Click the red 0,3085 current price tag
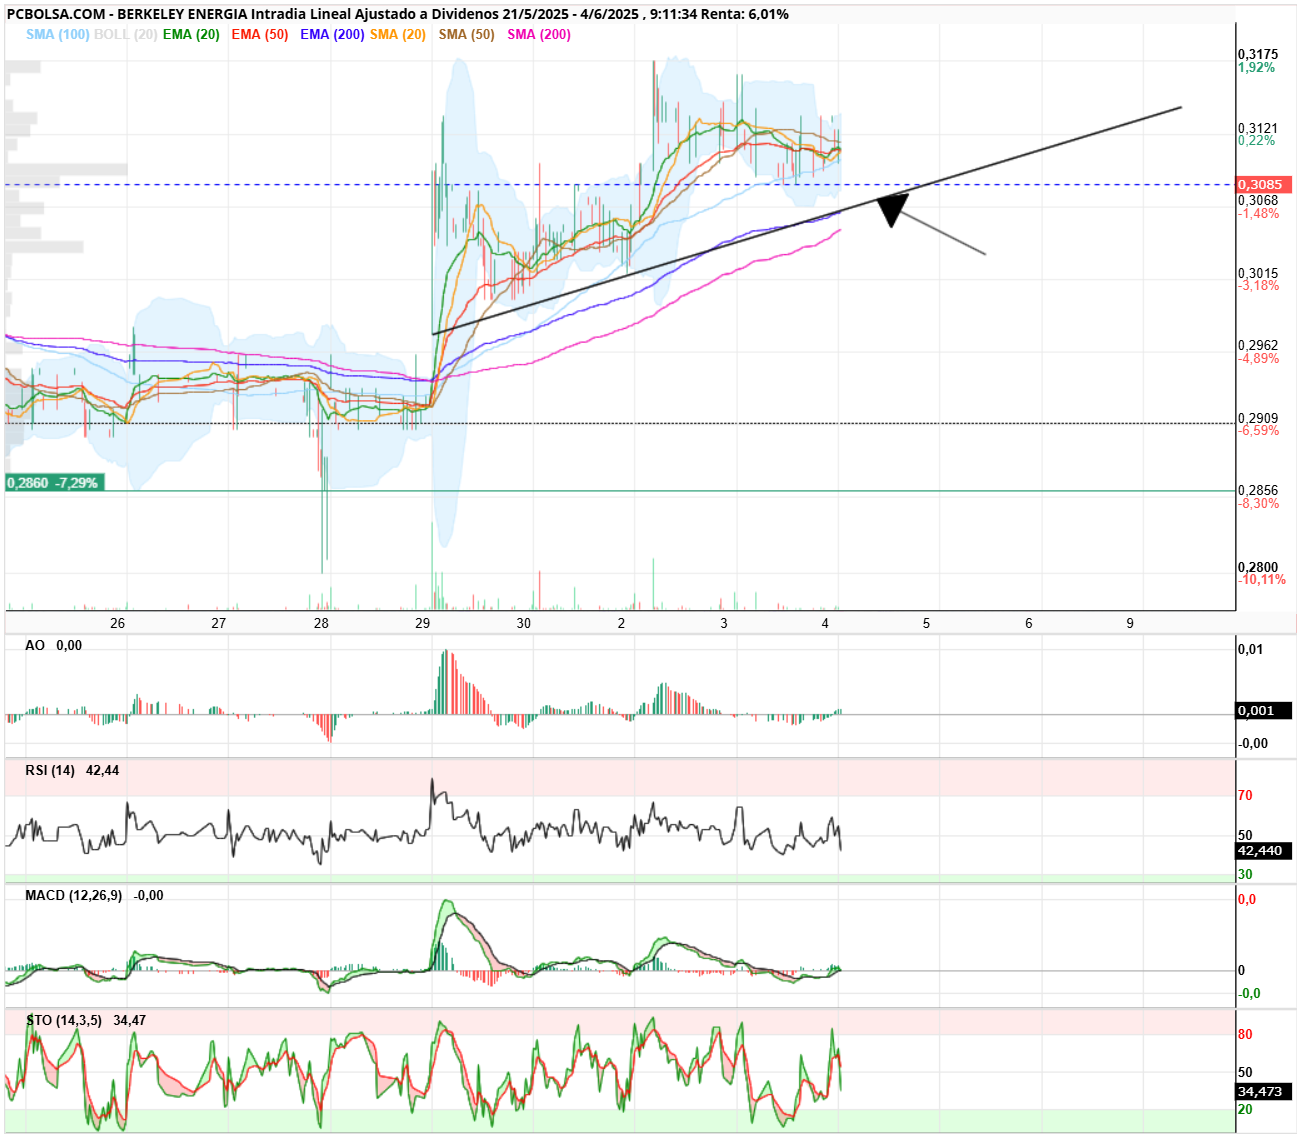The width and height of the screenshot is (1301, 1138). click(1265, 185)
